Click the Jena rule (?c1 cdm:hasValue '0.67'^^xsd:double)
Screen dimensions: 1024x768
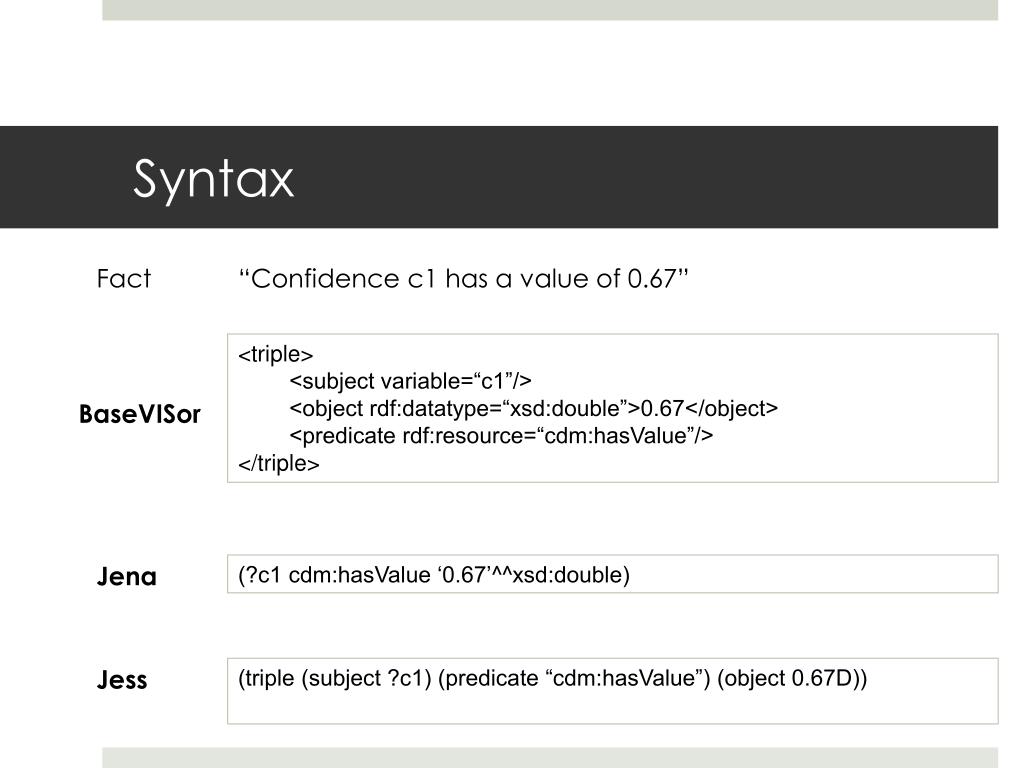click(x=434, y=575)
